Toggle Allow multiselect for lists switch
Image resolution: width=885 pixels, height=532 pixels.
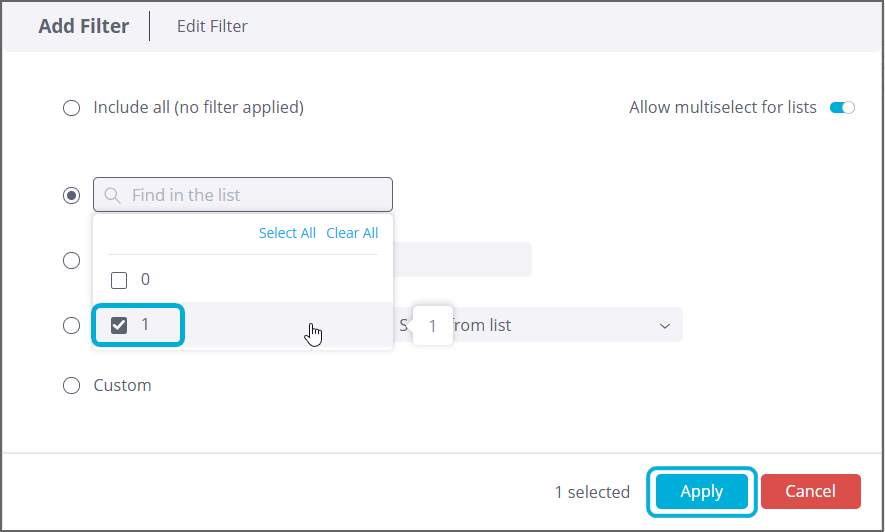click(842, 108)
